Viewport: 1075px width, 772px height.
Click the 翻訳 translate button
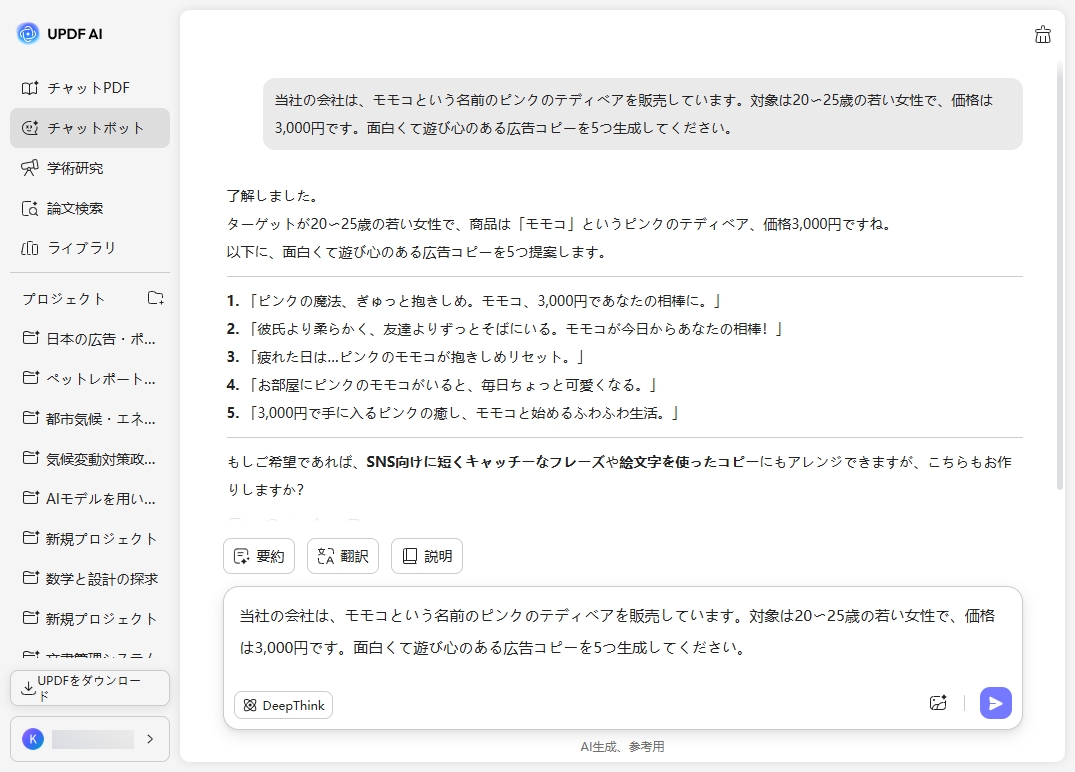click(343, 556)
